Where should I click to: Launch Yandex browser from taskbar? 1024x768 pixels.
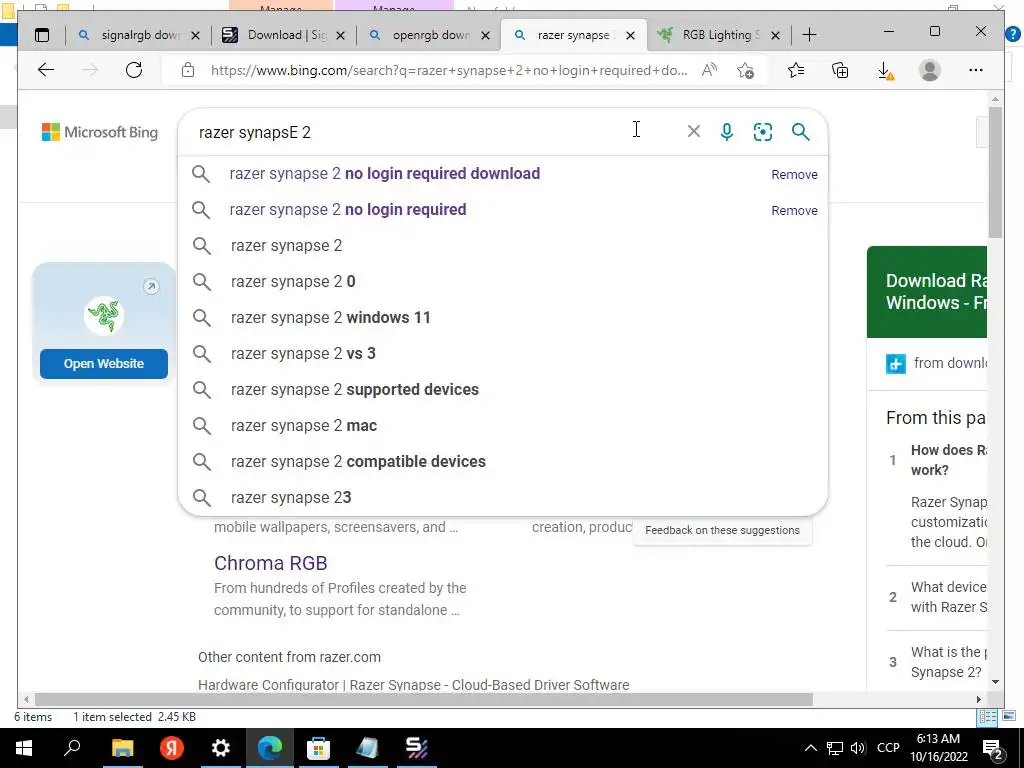point(172,748)
